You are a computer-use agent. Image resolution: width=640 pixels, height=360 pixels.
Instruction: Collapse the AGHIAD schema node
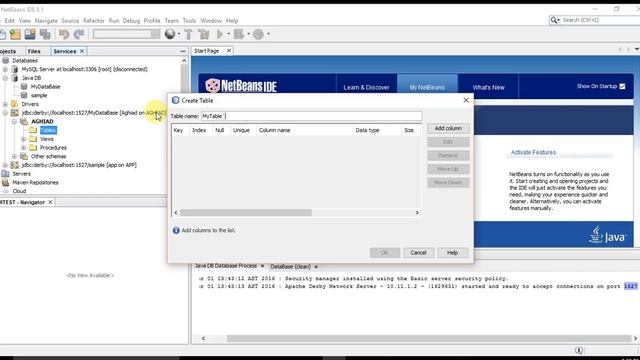tap(14, 122)
